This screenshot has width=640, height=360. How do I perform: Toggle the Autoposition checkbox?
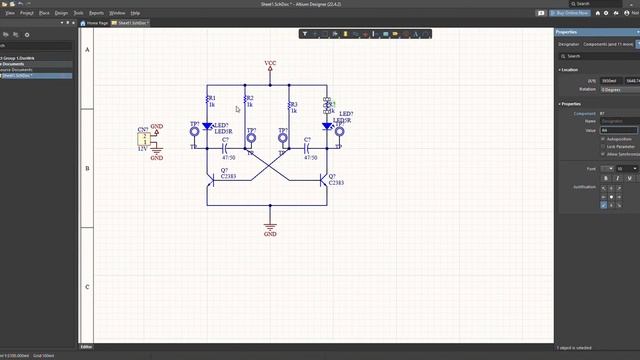[603, 139]
